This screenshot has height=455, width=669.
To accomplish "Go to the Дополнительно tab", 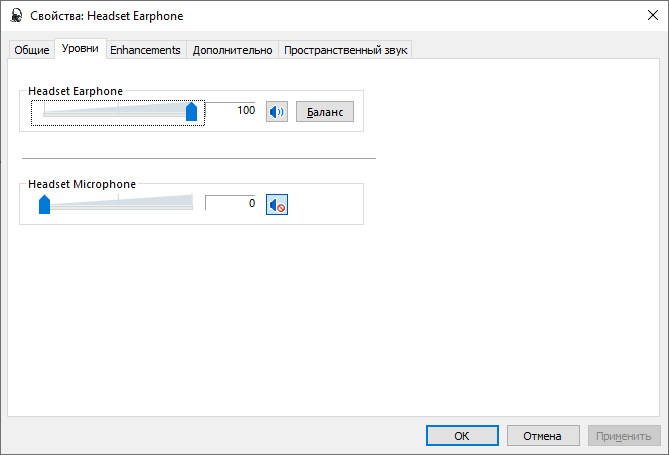I will (232, 50).
